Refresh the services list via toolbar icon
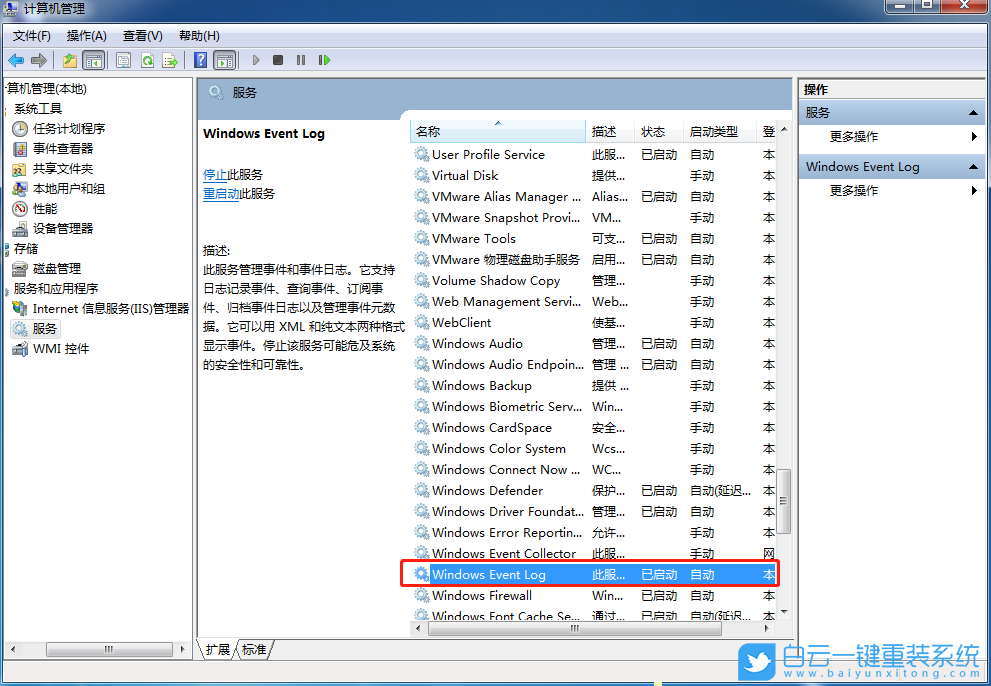This screenshot has height=686, width=991. coord(147,60)
